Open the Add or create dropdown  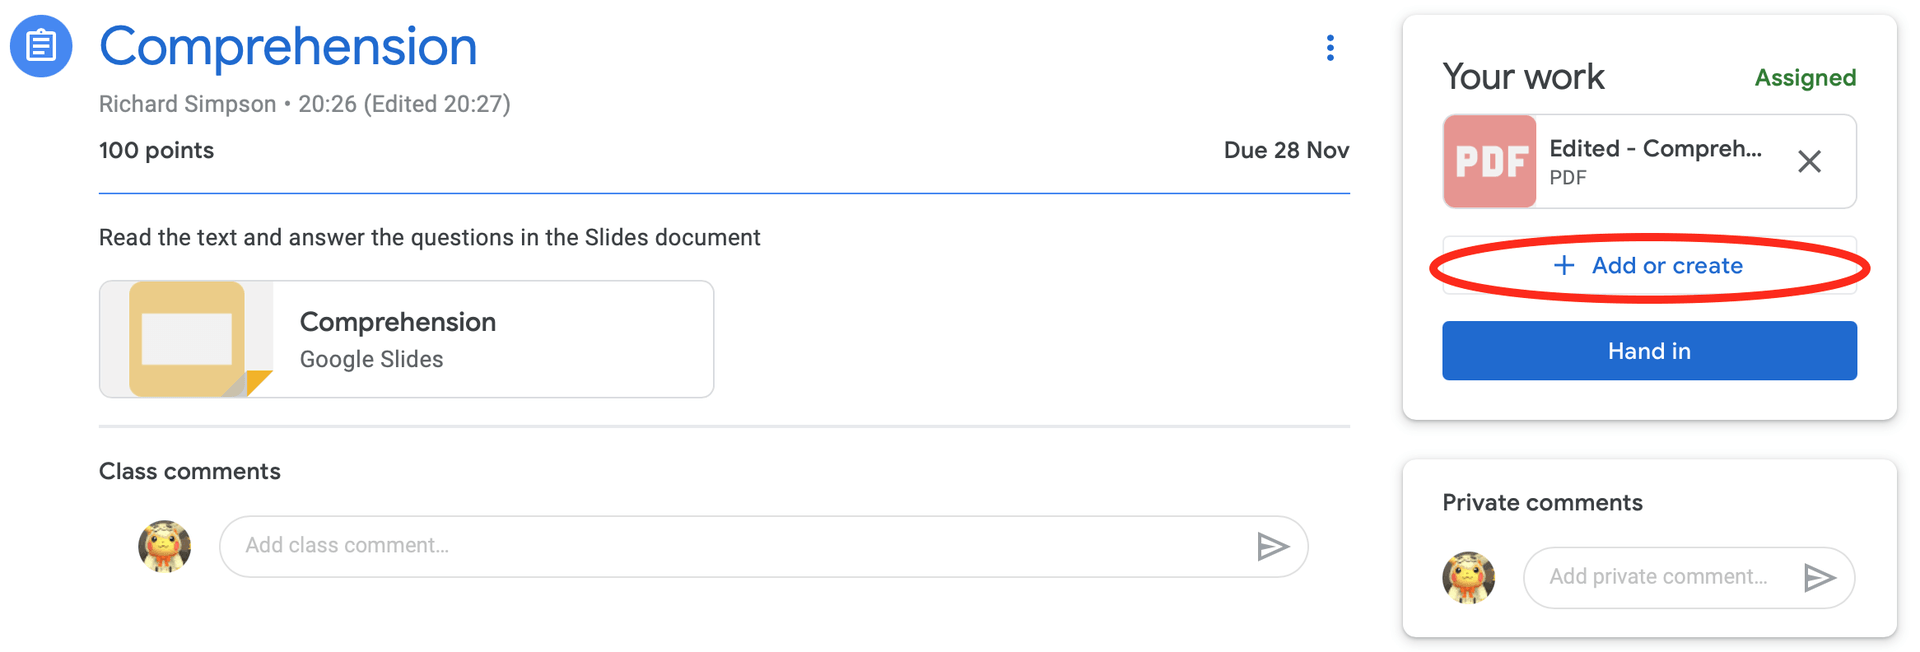[x=1649, y=265]
